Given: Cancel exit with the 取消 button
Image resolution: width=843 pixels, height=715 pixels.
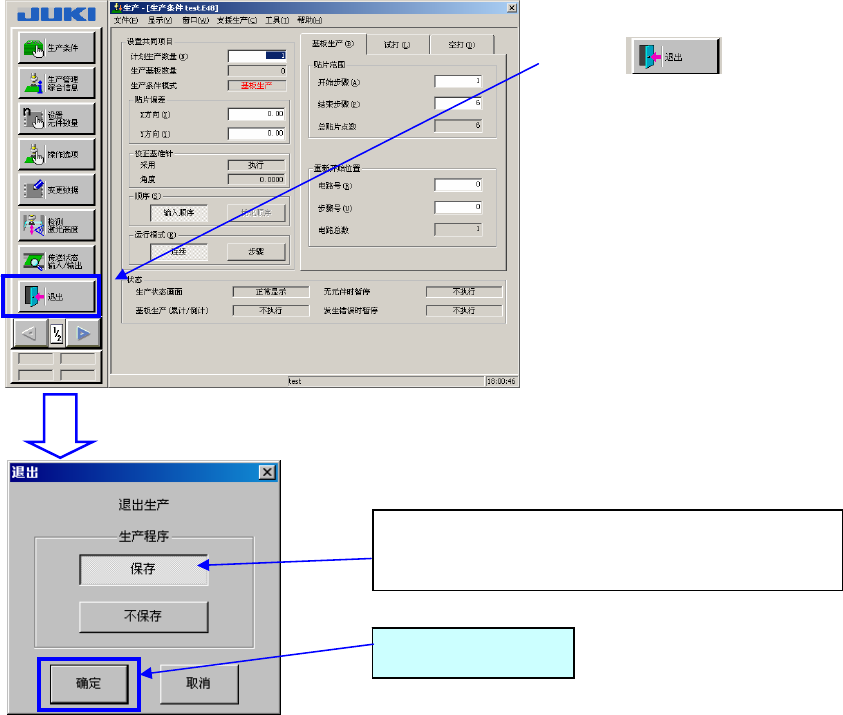Looking at the screenshot, I should click(199, 684).
